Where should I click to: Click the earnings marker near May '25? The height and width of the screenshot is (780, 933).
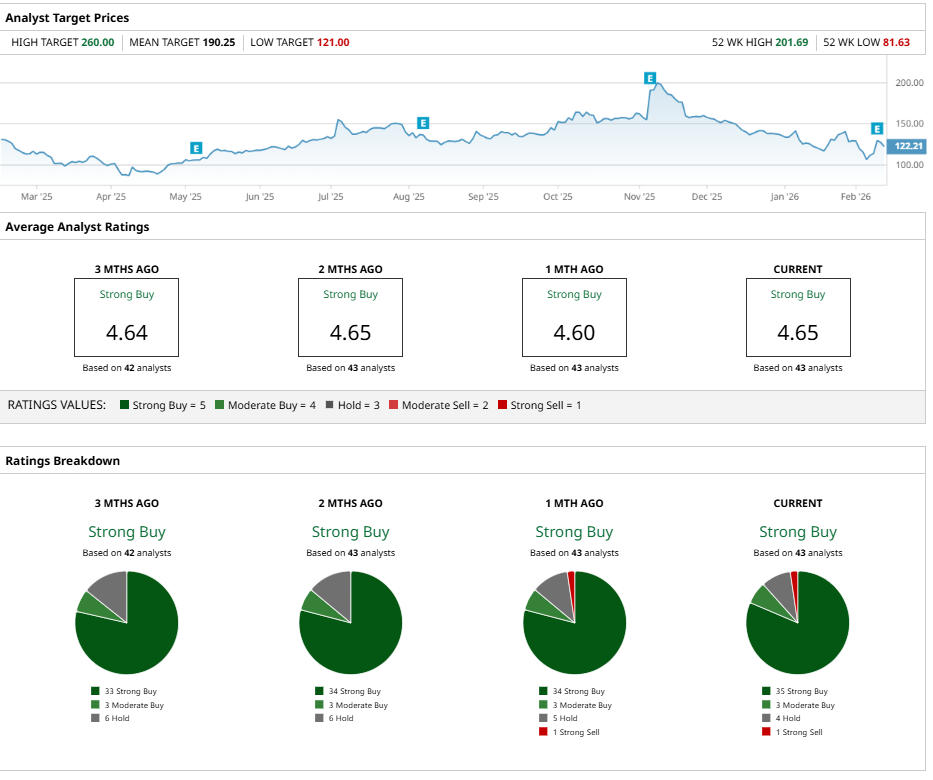pyautogui.click(x=196, y=148)
